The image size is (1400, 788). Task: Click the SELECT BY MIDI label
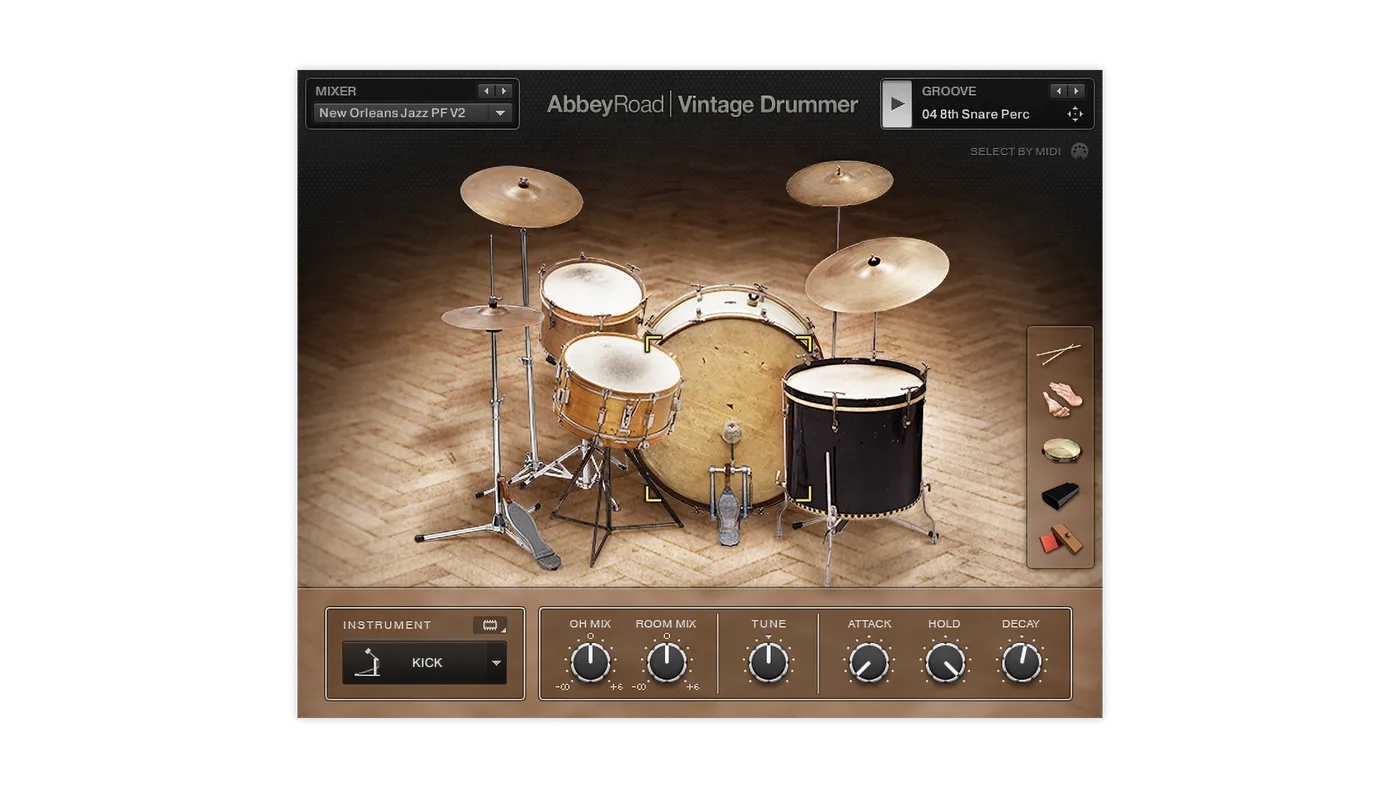pyautogui.click(x=1015, y=151)
